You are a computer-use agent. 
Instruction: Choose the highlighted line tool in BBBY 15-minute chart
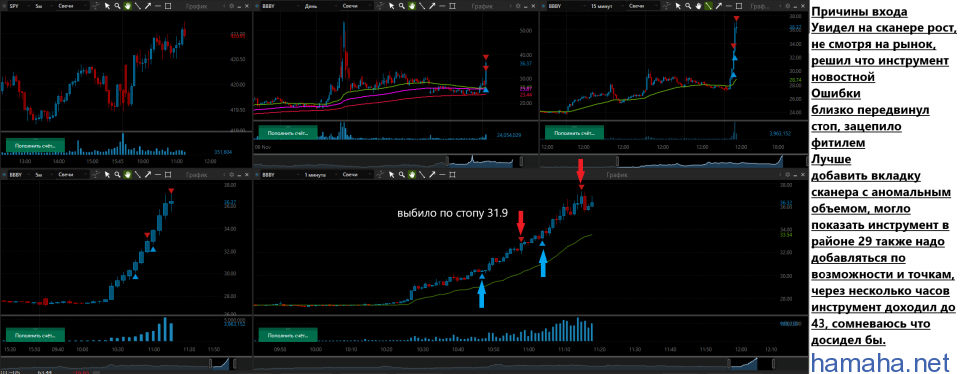708,6
